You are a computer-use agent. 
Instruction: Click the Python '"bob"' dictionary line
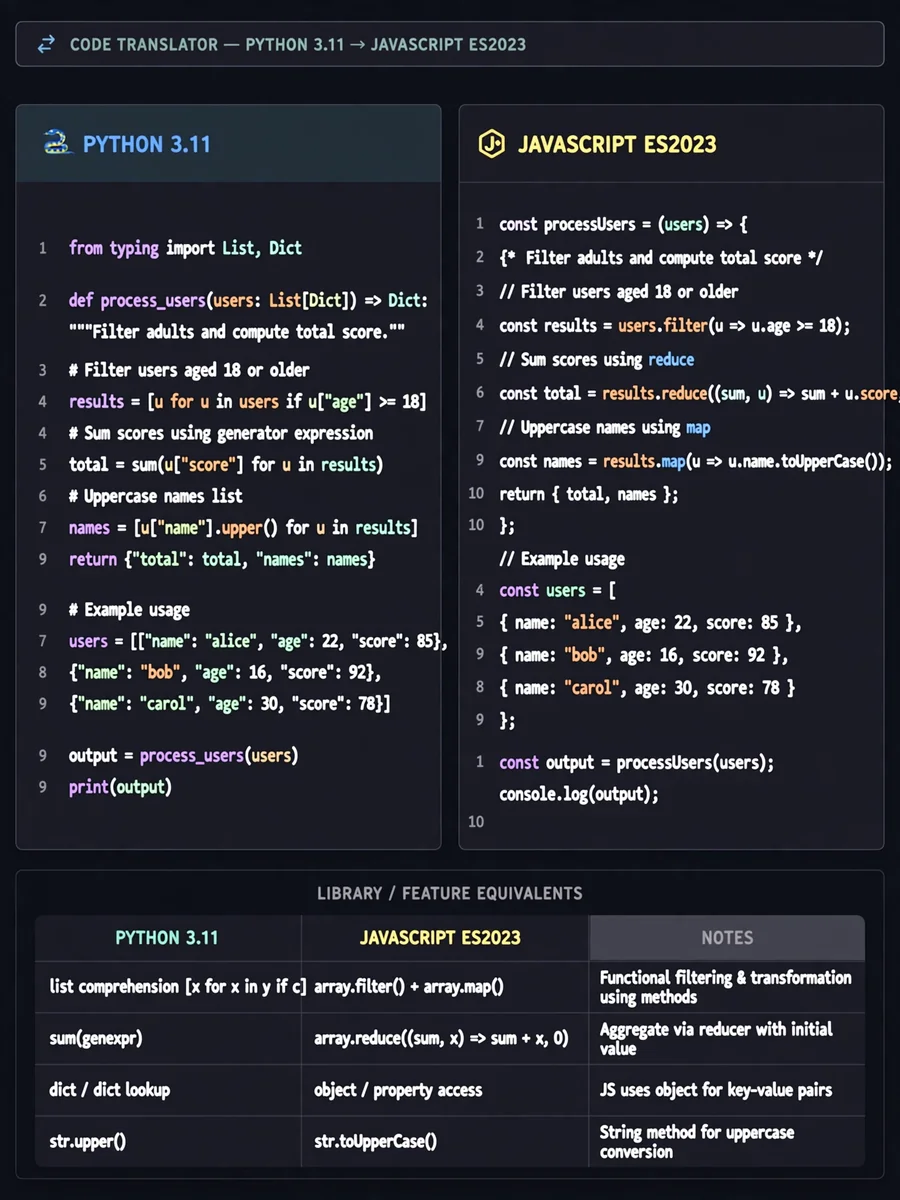pyautogui.click(x=225, y=672)
